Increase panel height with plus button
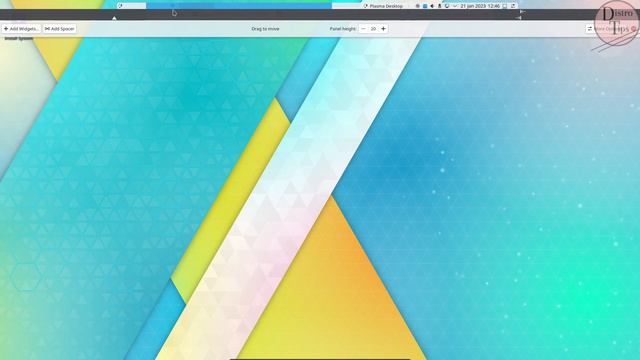640x360 pixels. point(383,29)
